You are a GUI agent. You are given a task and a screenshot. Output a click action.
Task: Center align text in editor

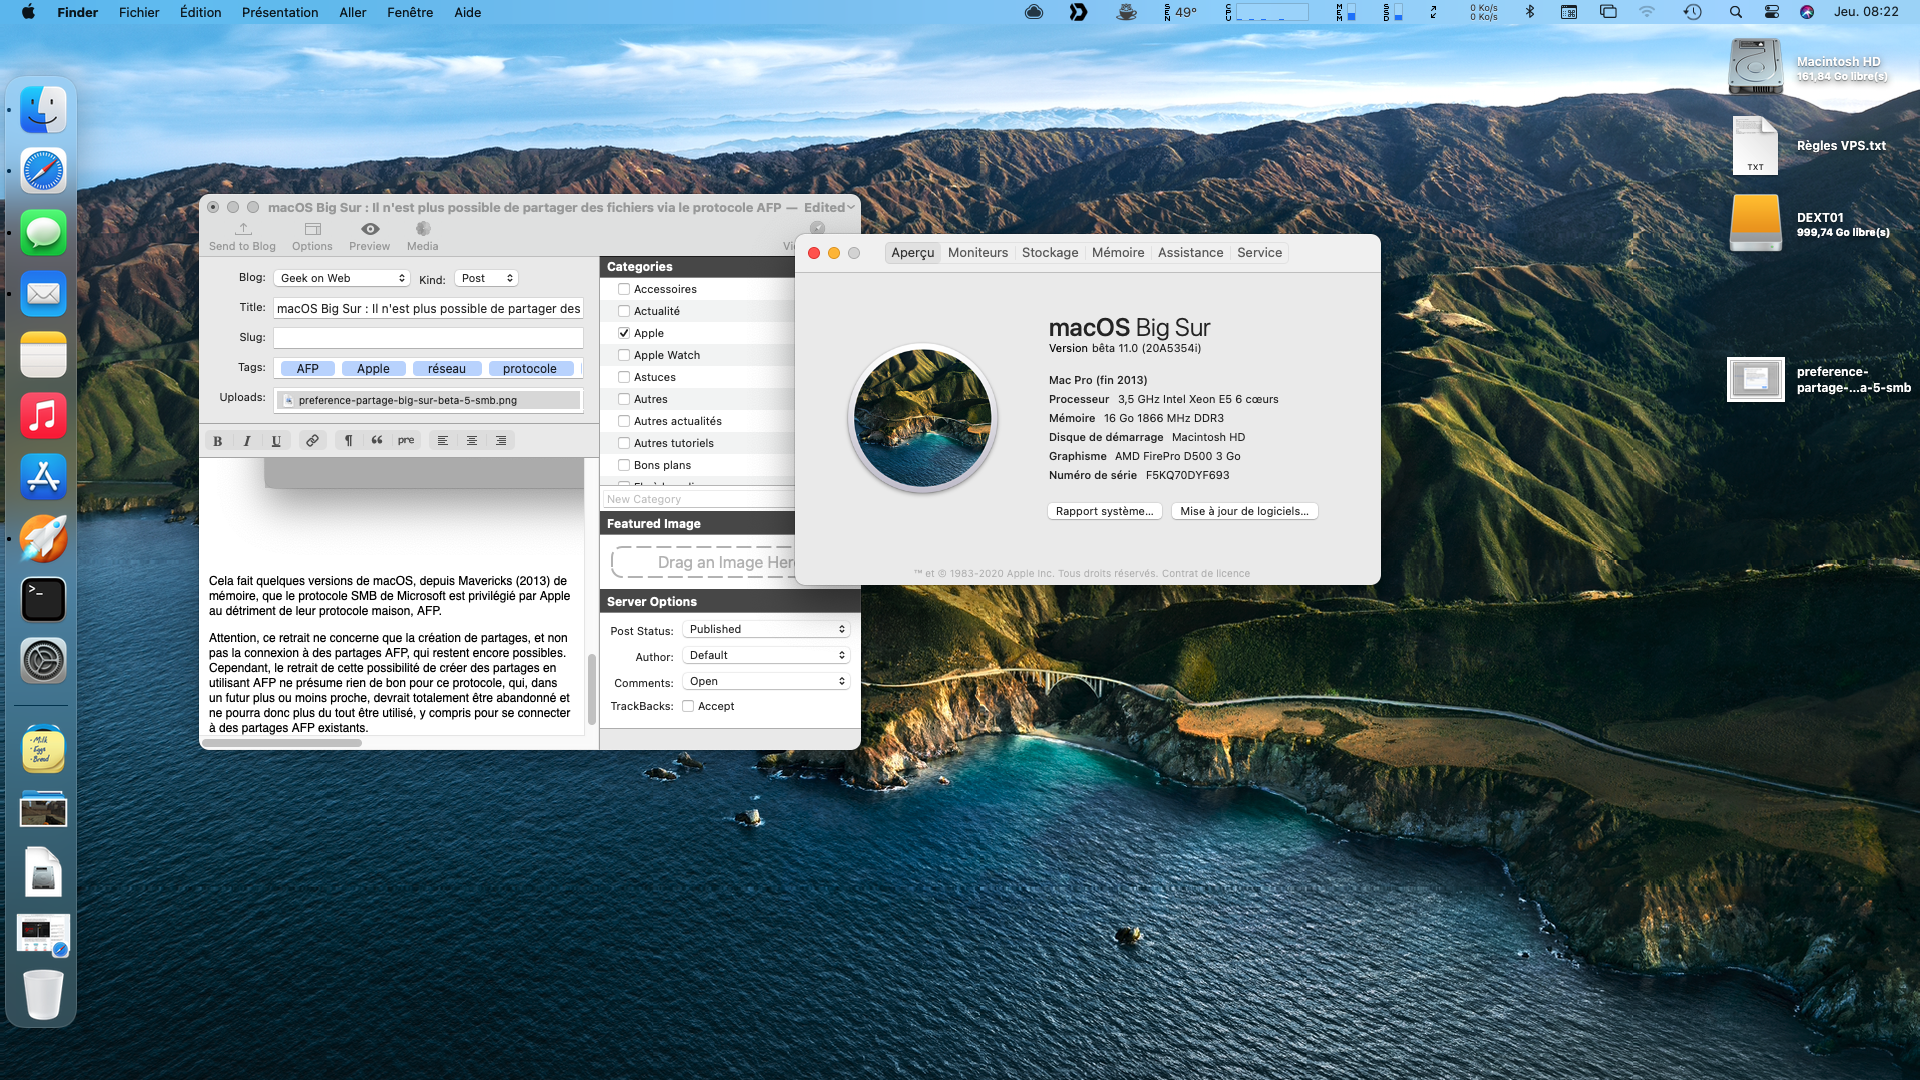pos(472,440)
